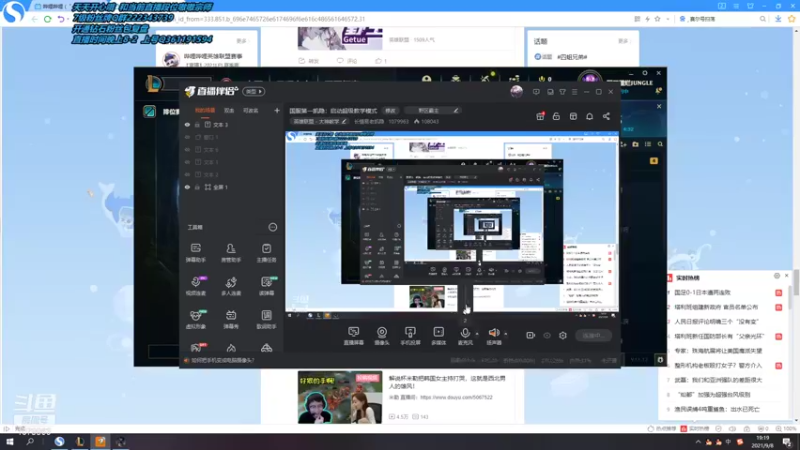800x450 pixels.
Task: Click the stop streaming button
Action: coord(593,335)
